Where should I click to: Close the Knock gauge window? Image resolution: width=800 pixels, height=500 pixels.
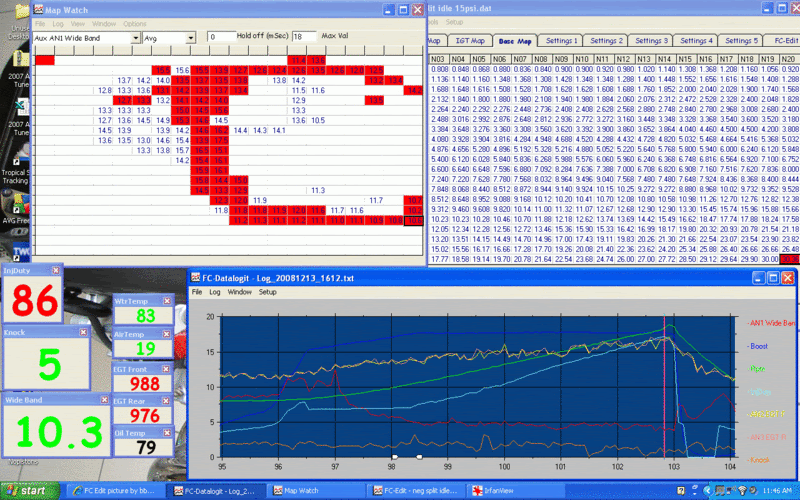(x=84, y=332)
